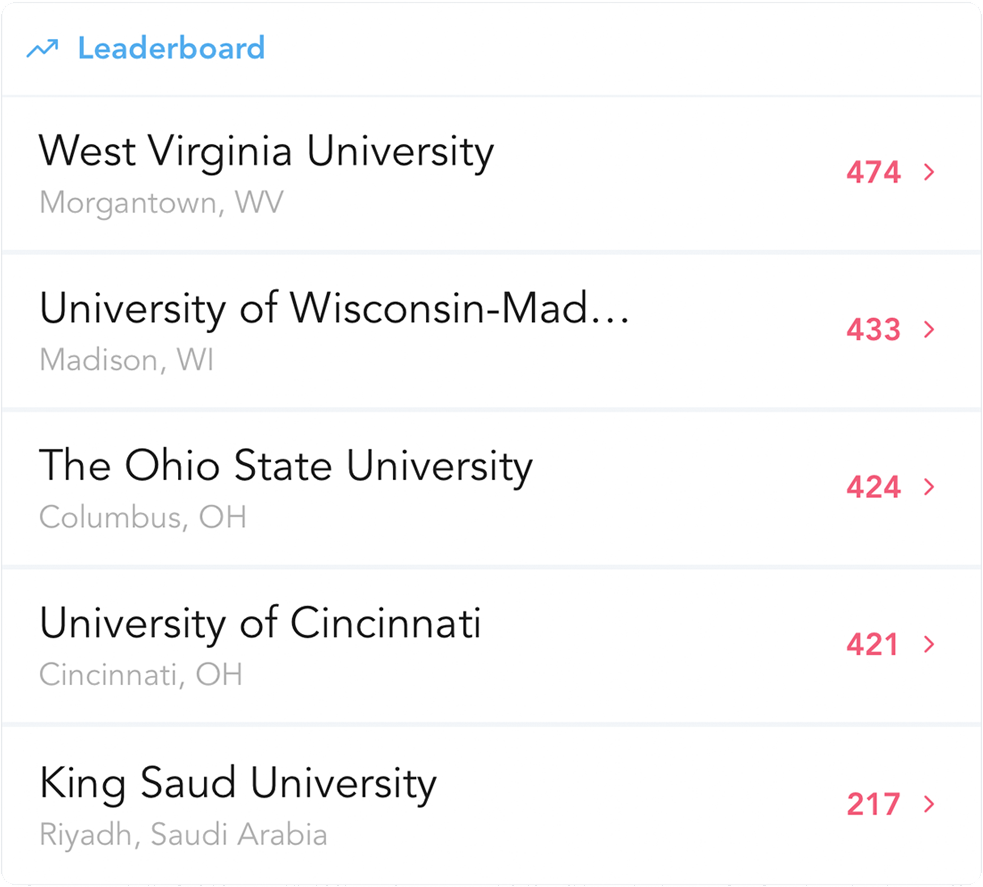Select West Virginia University name

(266, 152)
